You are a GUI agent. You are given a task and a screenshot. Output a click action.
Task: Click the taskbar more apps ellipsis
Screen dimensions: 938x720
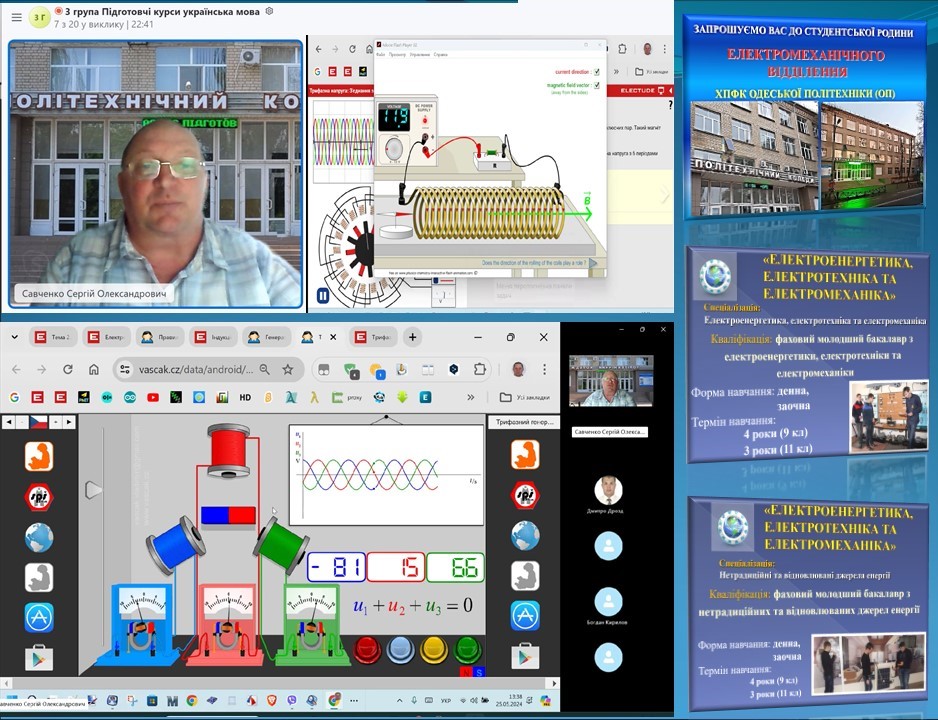[354, 700]
